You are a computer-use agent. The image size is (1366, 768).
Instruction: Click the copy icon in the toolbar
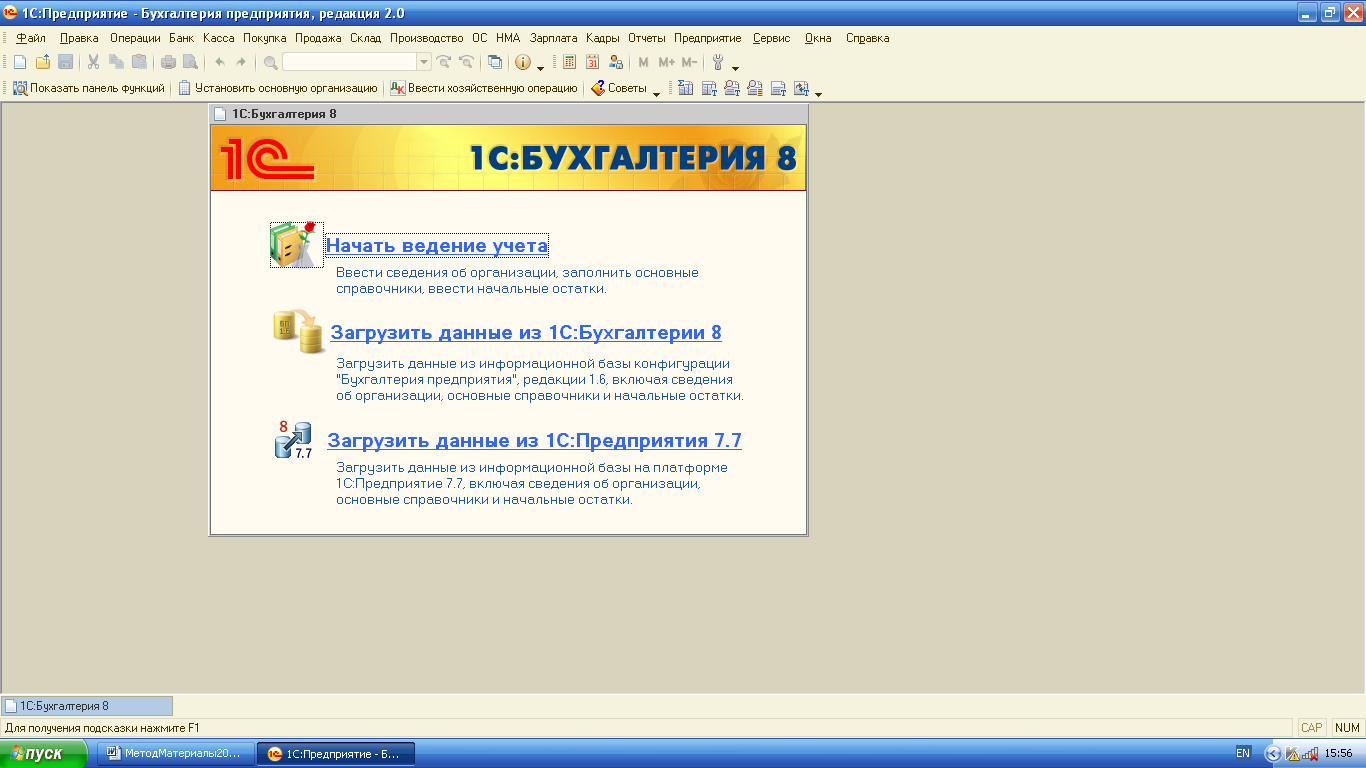tap(116, 62)
